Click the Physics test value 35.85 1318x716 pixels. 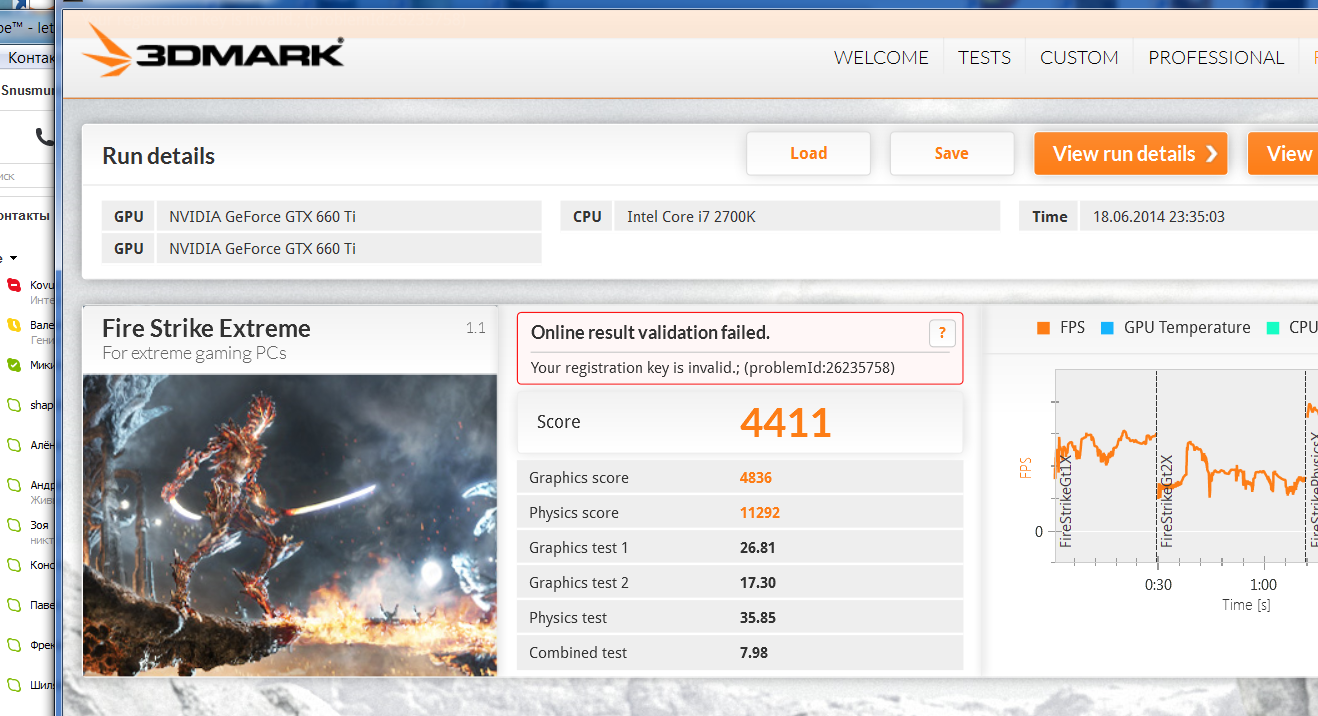(x=758, y=618)
